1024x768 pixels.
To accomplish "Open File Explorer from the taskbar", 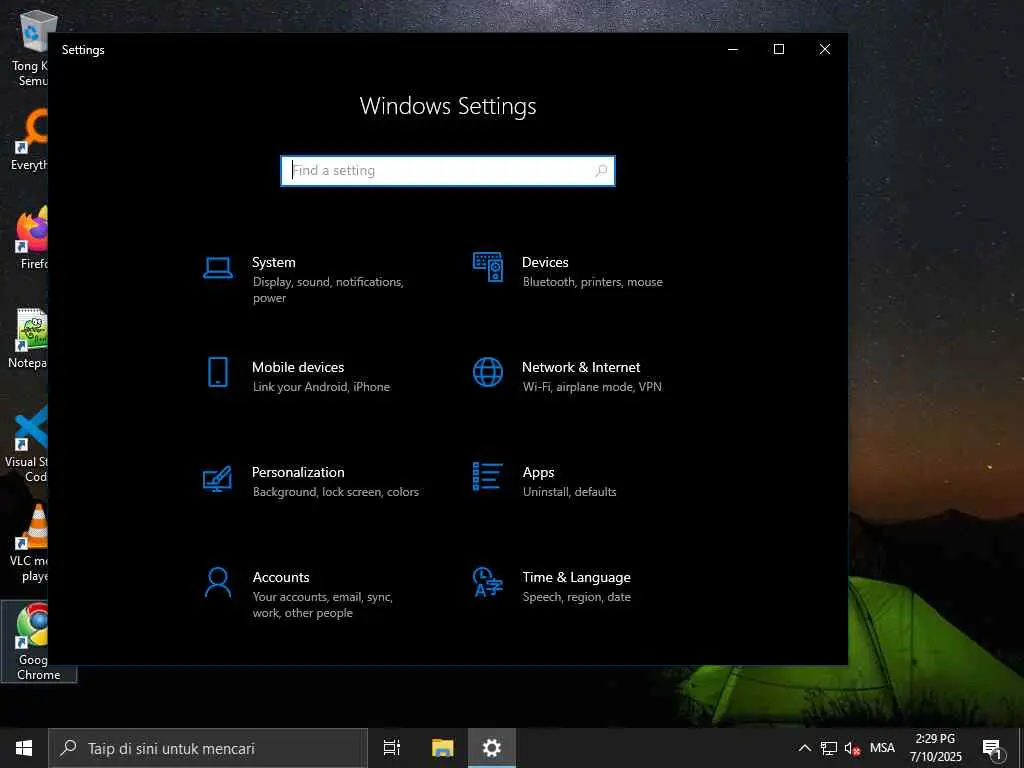I will [x=442, y=748].
